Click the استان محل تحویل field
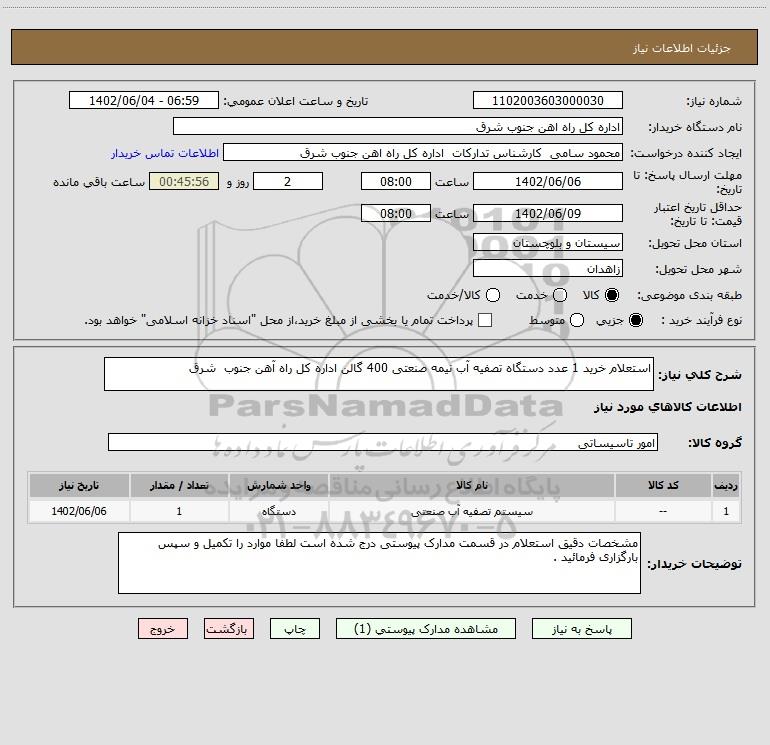The image size is (770, 745). pos(548,243)
